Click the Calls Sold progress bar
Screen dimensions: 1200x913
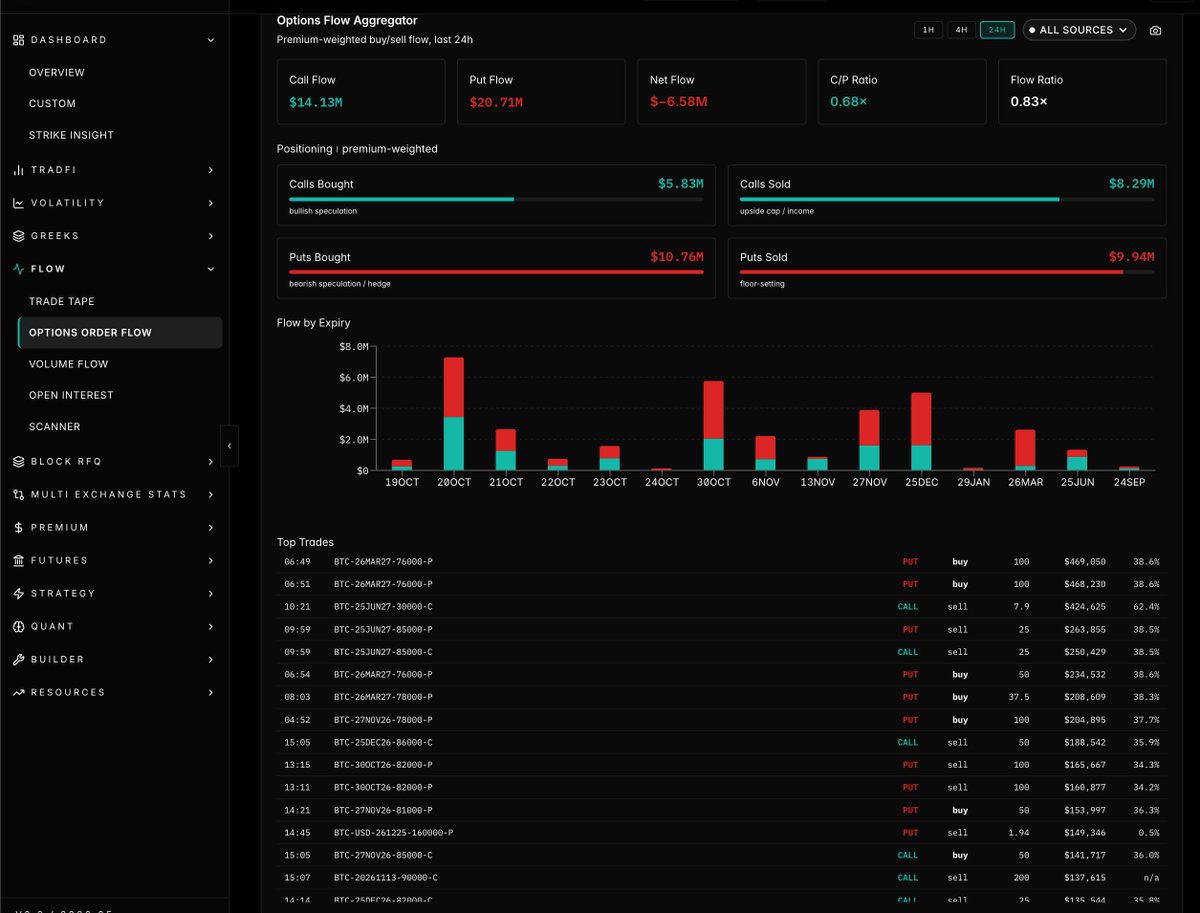click(x=947, y=199)
